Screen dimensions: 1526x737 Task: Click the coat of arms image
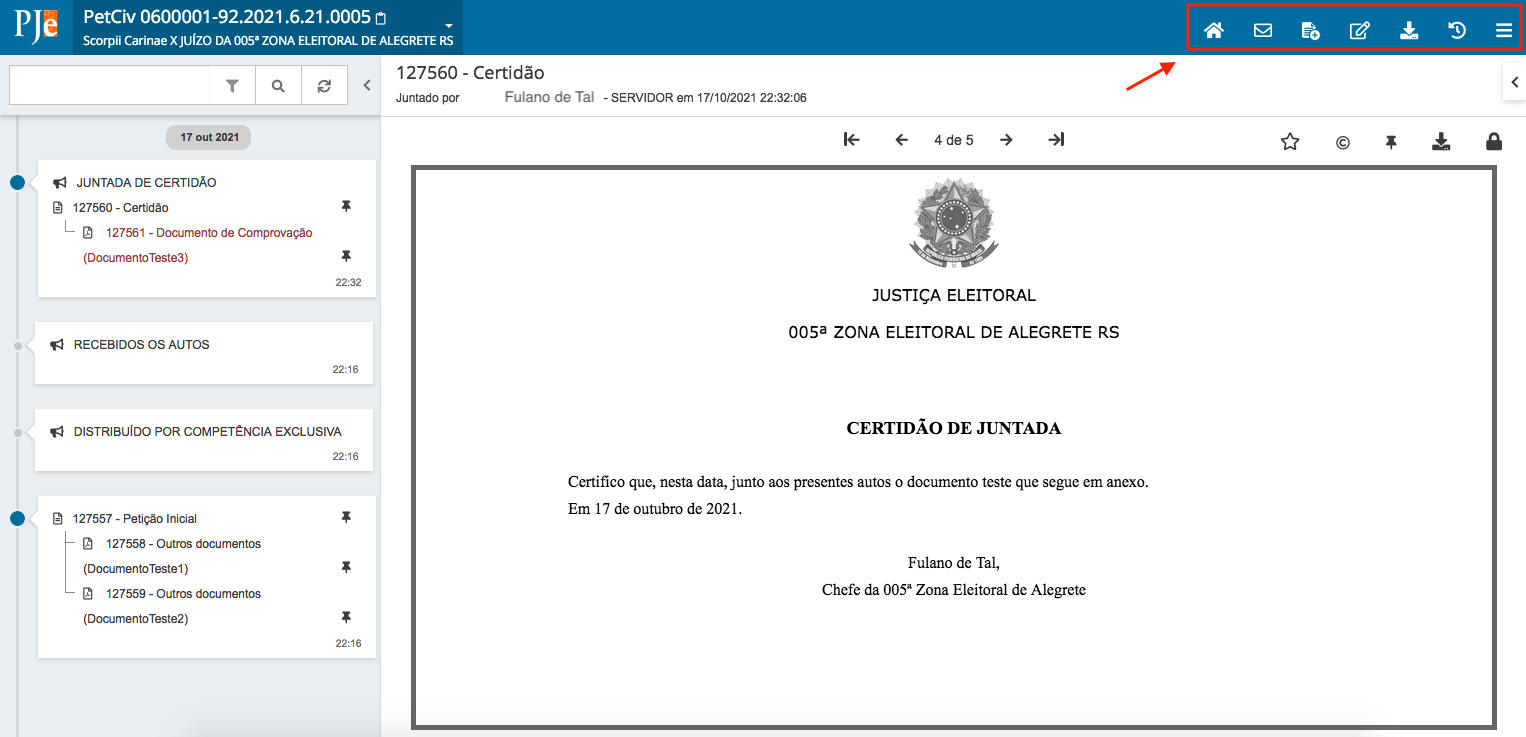click(x=953, y=222)
